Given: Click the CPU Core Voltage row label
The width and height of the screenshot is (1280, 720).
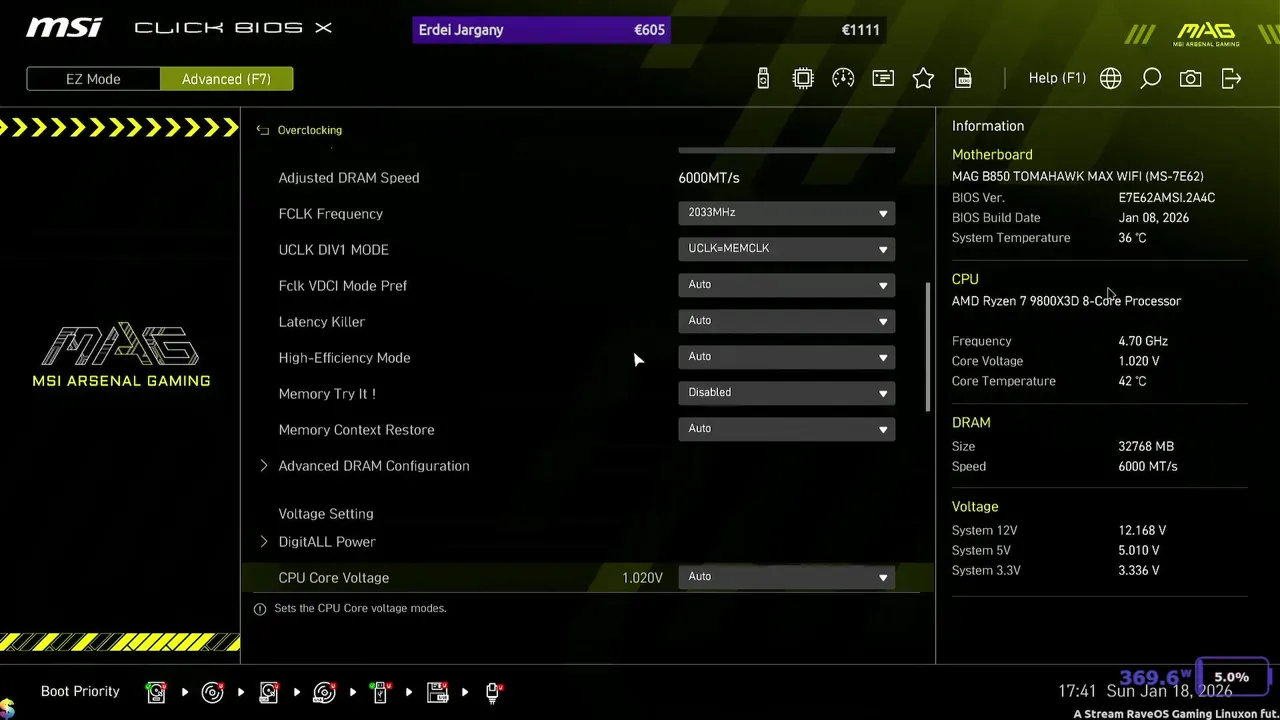Looking at the screenshot, I should click(334, 578).
